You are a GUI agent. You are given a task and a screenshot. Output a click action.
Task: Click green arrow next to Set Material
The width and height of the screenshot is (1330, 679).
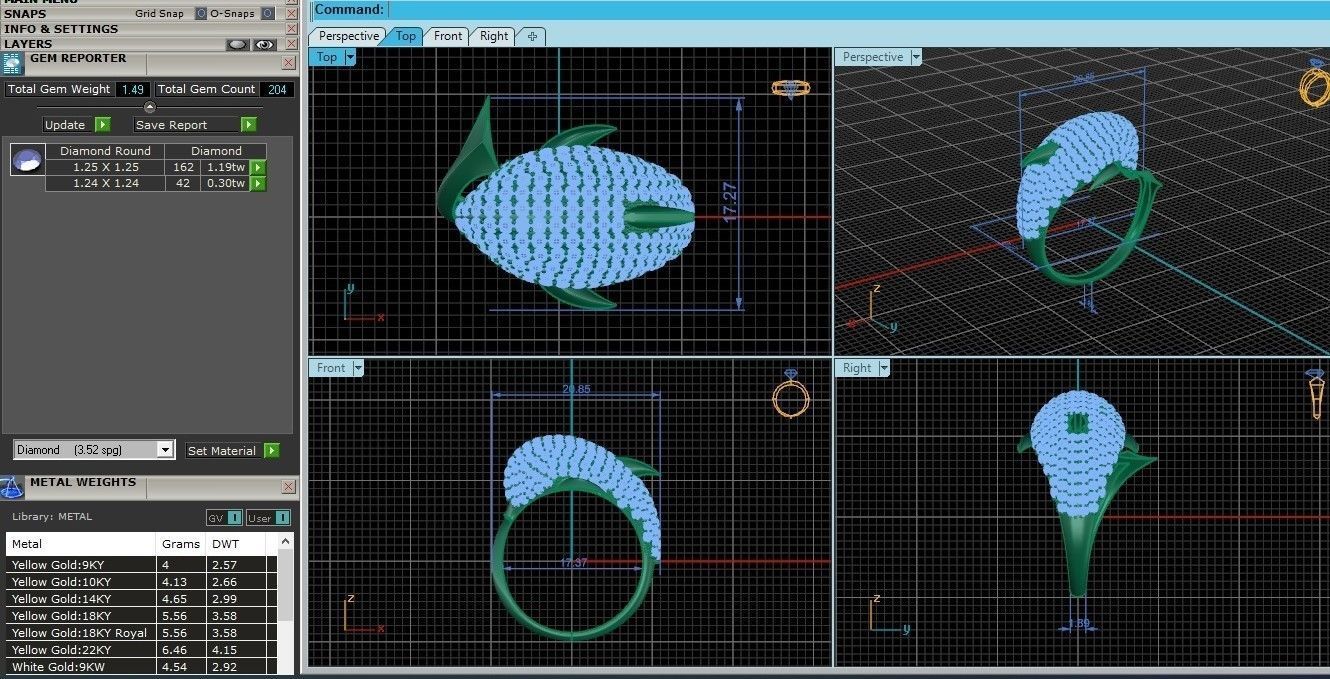pos(271,451)
